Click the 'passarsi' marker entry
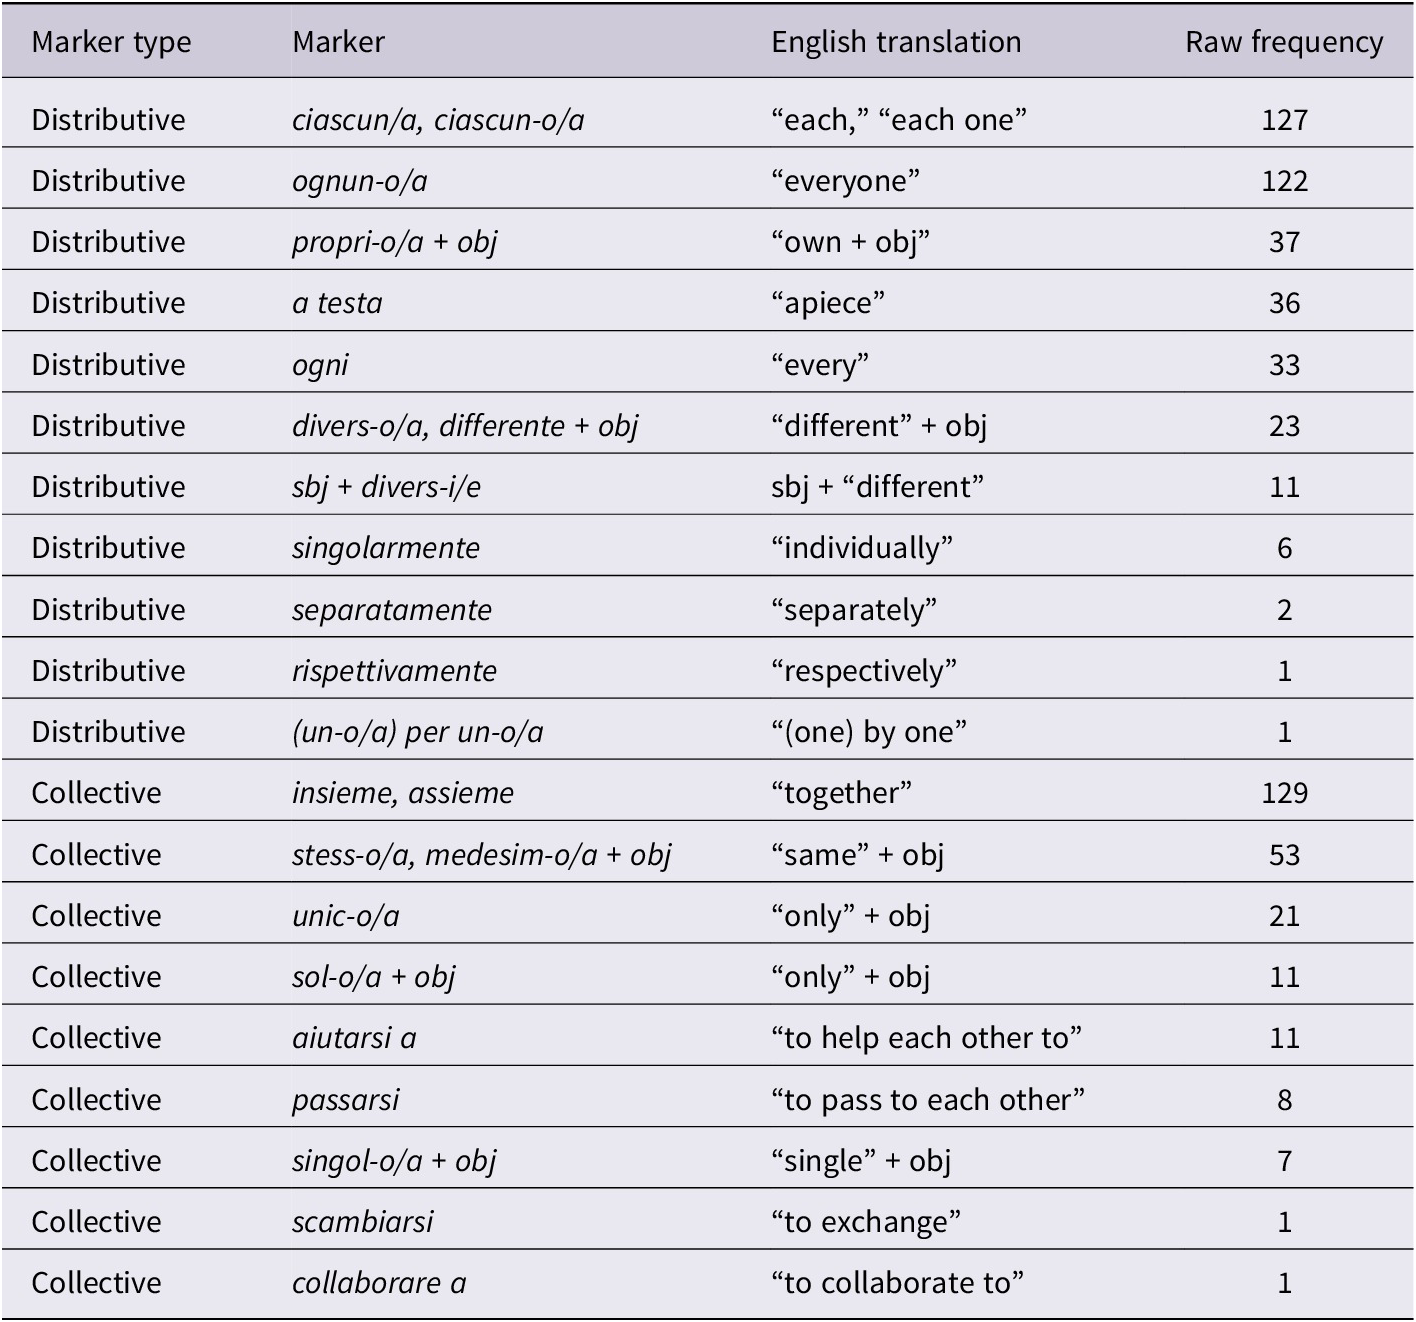The width and height of the screenshot is (1416, 1322). 345,1100
